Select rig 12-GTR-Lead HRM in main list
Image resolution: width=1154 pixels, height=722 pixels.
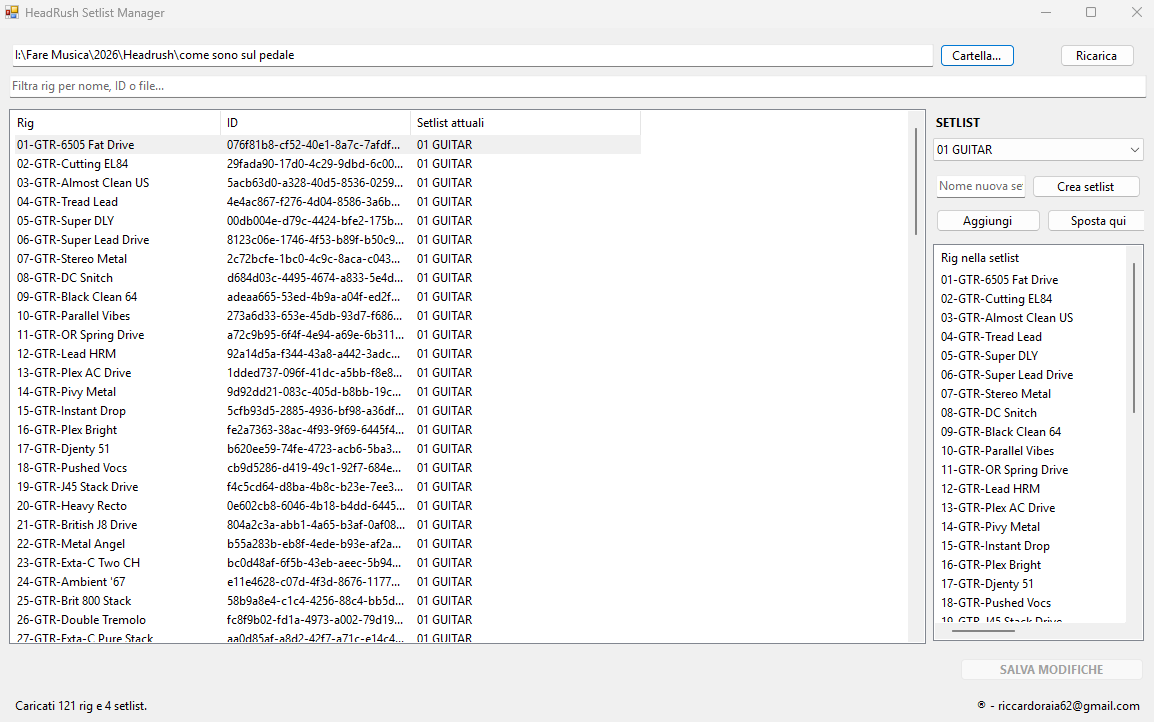point(66,354)
